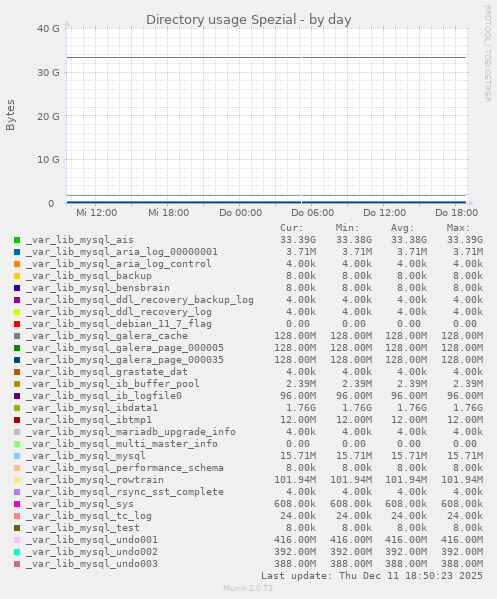Click the Munin 2.0.73 footer text
This screenshot has height=599, width=497.
(248, 588)
